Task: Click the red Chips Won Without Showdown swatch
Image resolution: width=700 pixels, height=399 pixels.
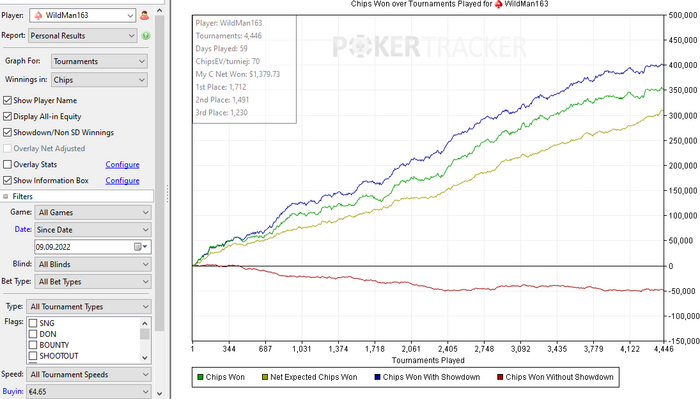Action: point(500,377)
